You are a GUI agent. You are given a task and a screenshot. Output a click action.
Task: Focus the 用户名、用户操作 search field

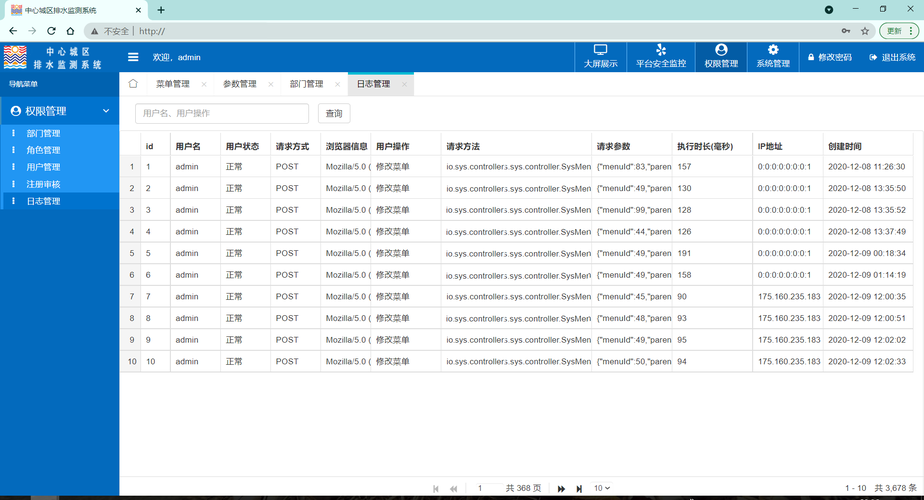221,114
